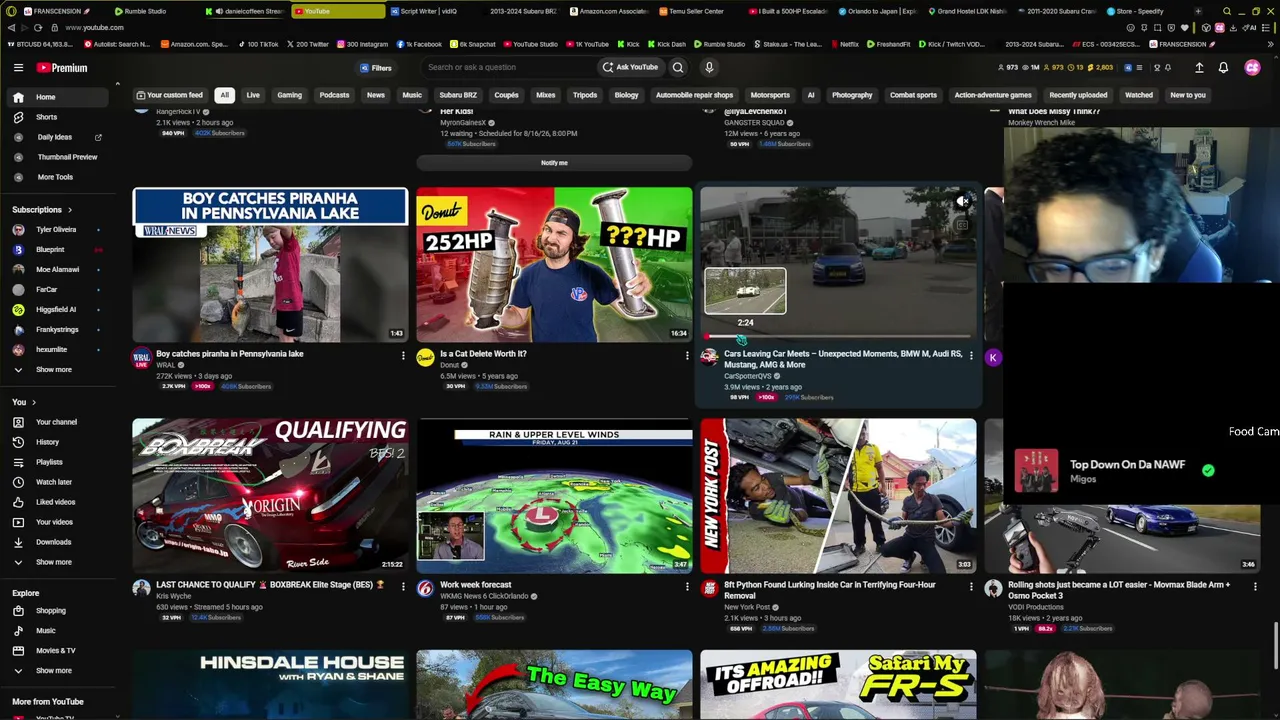1280x720 pixels.
Task: Switch to the Store - Speedify tab
Action: click(x=1135, y=11)
